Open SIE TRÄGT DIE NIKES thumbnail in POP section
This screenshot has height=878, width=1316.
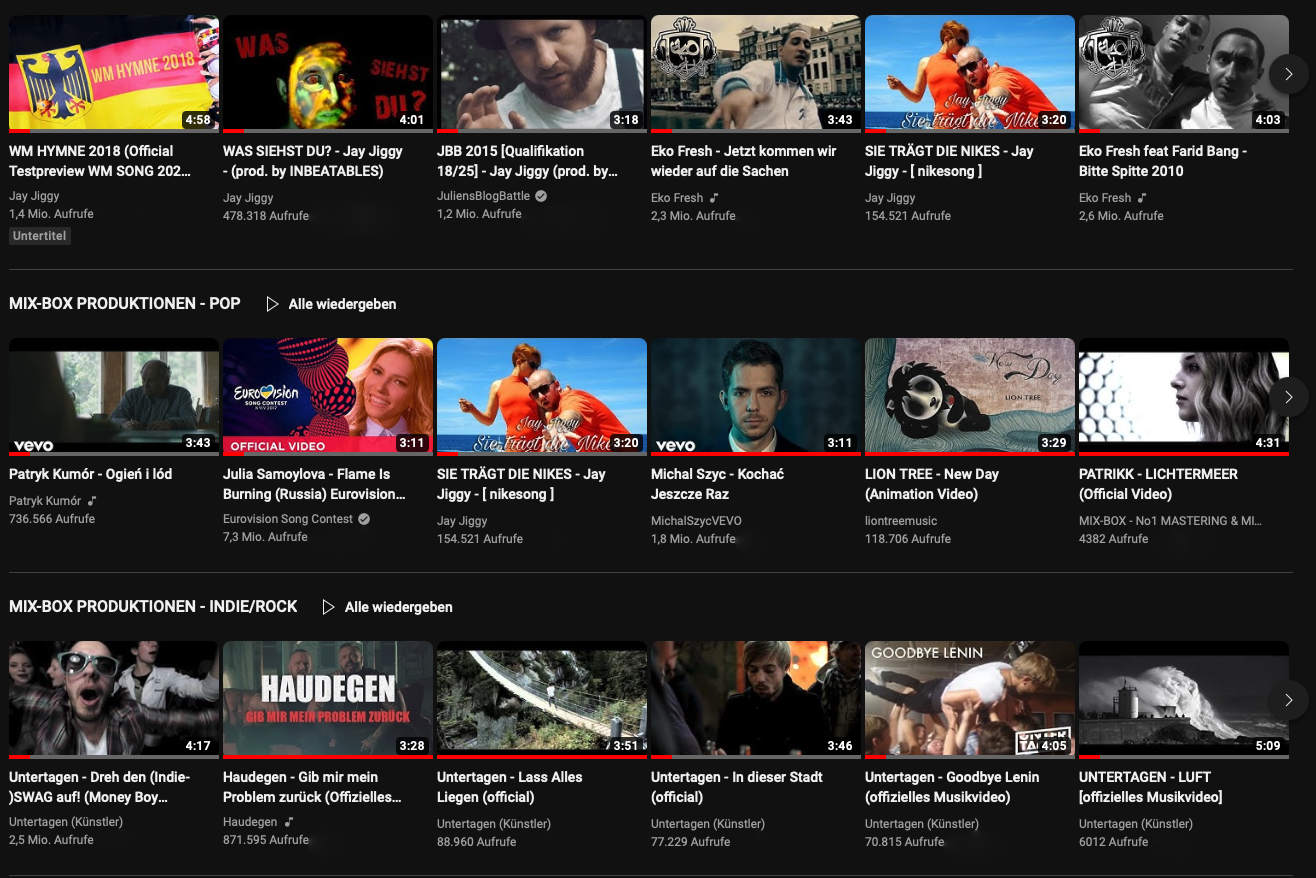(542, 396)
